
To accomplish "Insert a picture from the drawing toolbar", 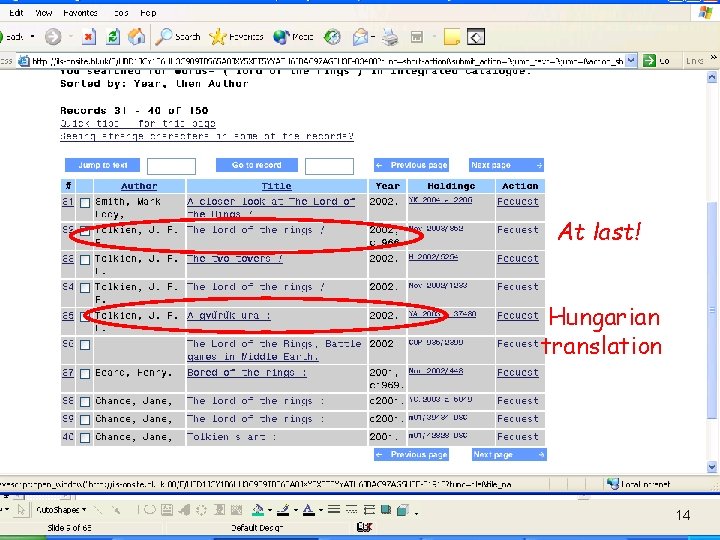I will [236, 510].
